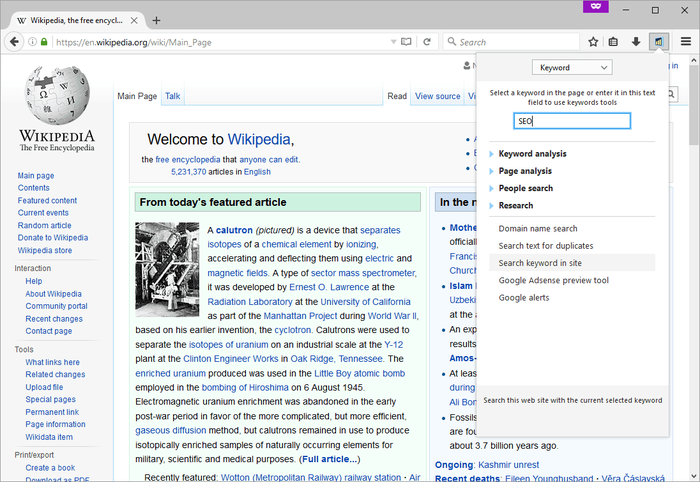Click the Wikipedia search magnifier button
The height and width of the screenshot is (482, 700).
(x=671, y=94)
